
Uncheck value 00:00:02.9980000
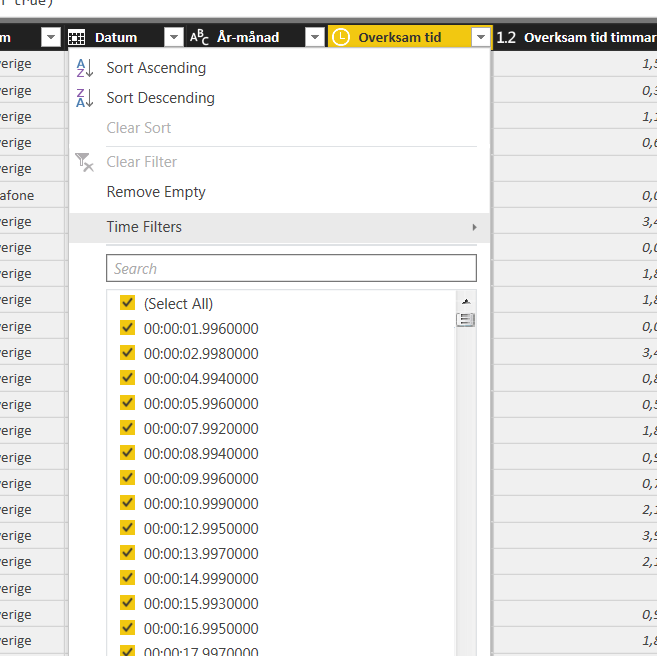coord(127,353)
